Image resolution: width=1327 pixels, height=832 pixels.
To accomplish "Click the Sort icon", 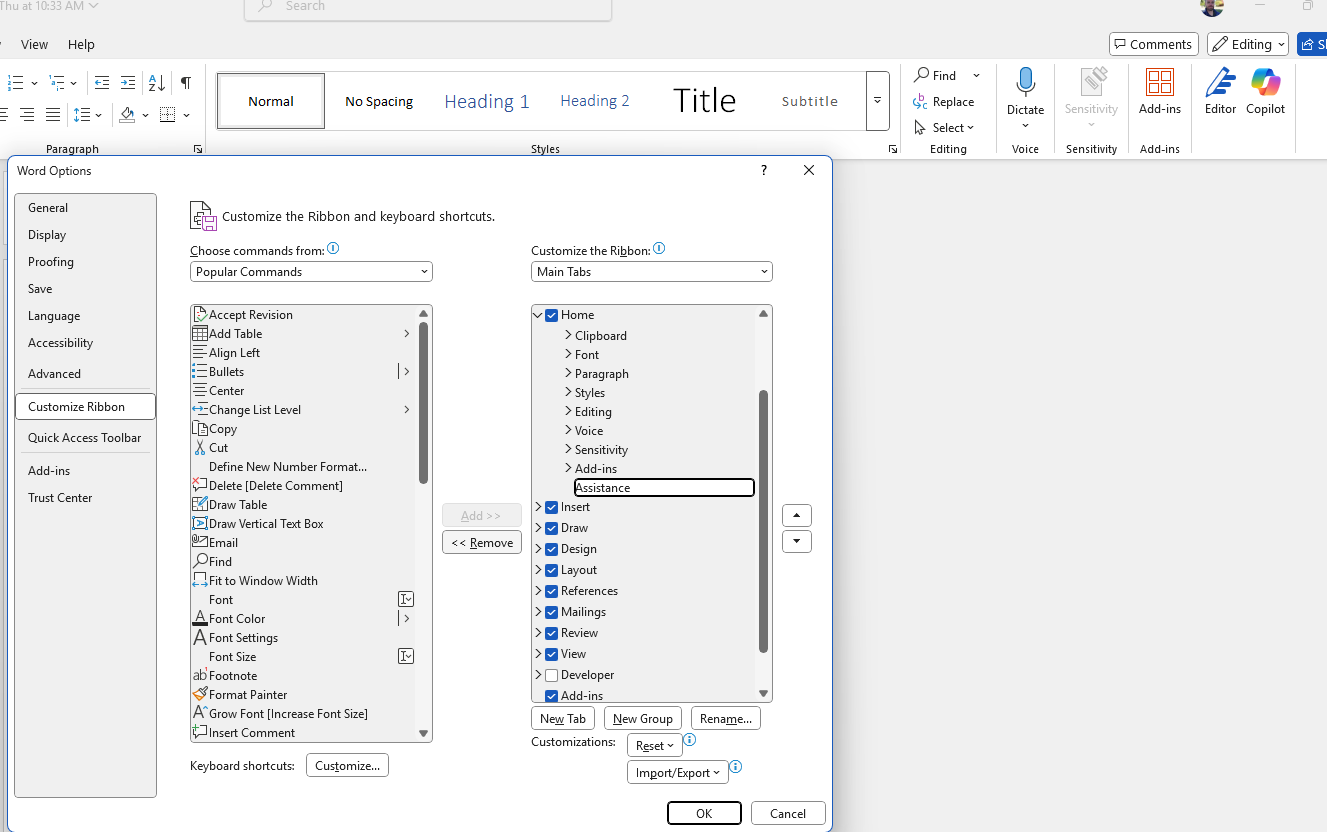I will click(156, 83).
